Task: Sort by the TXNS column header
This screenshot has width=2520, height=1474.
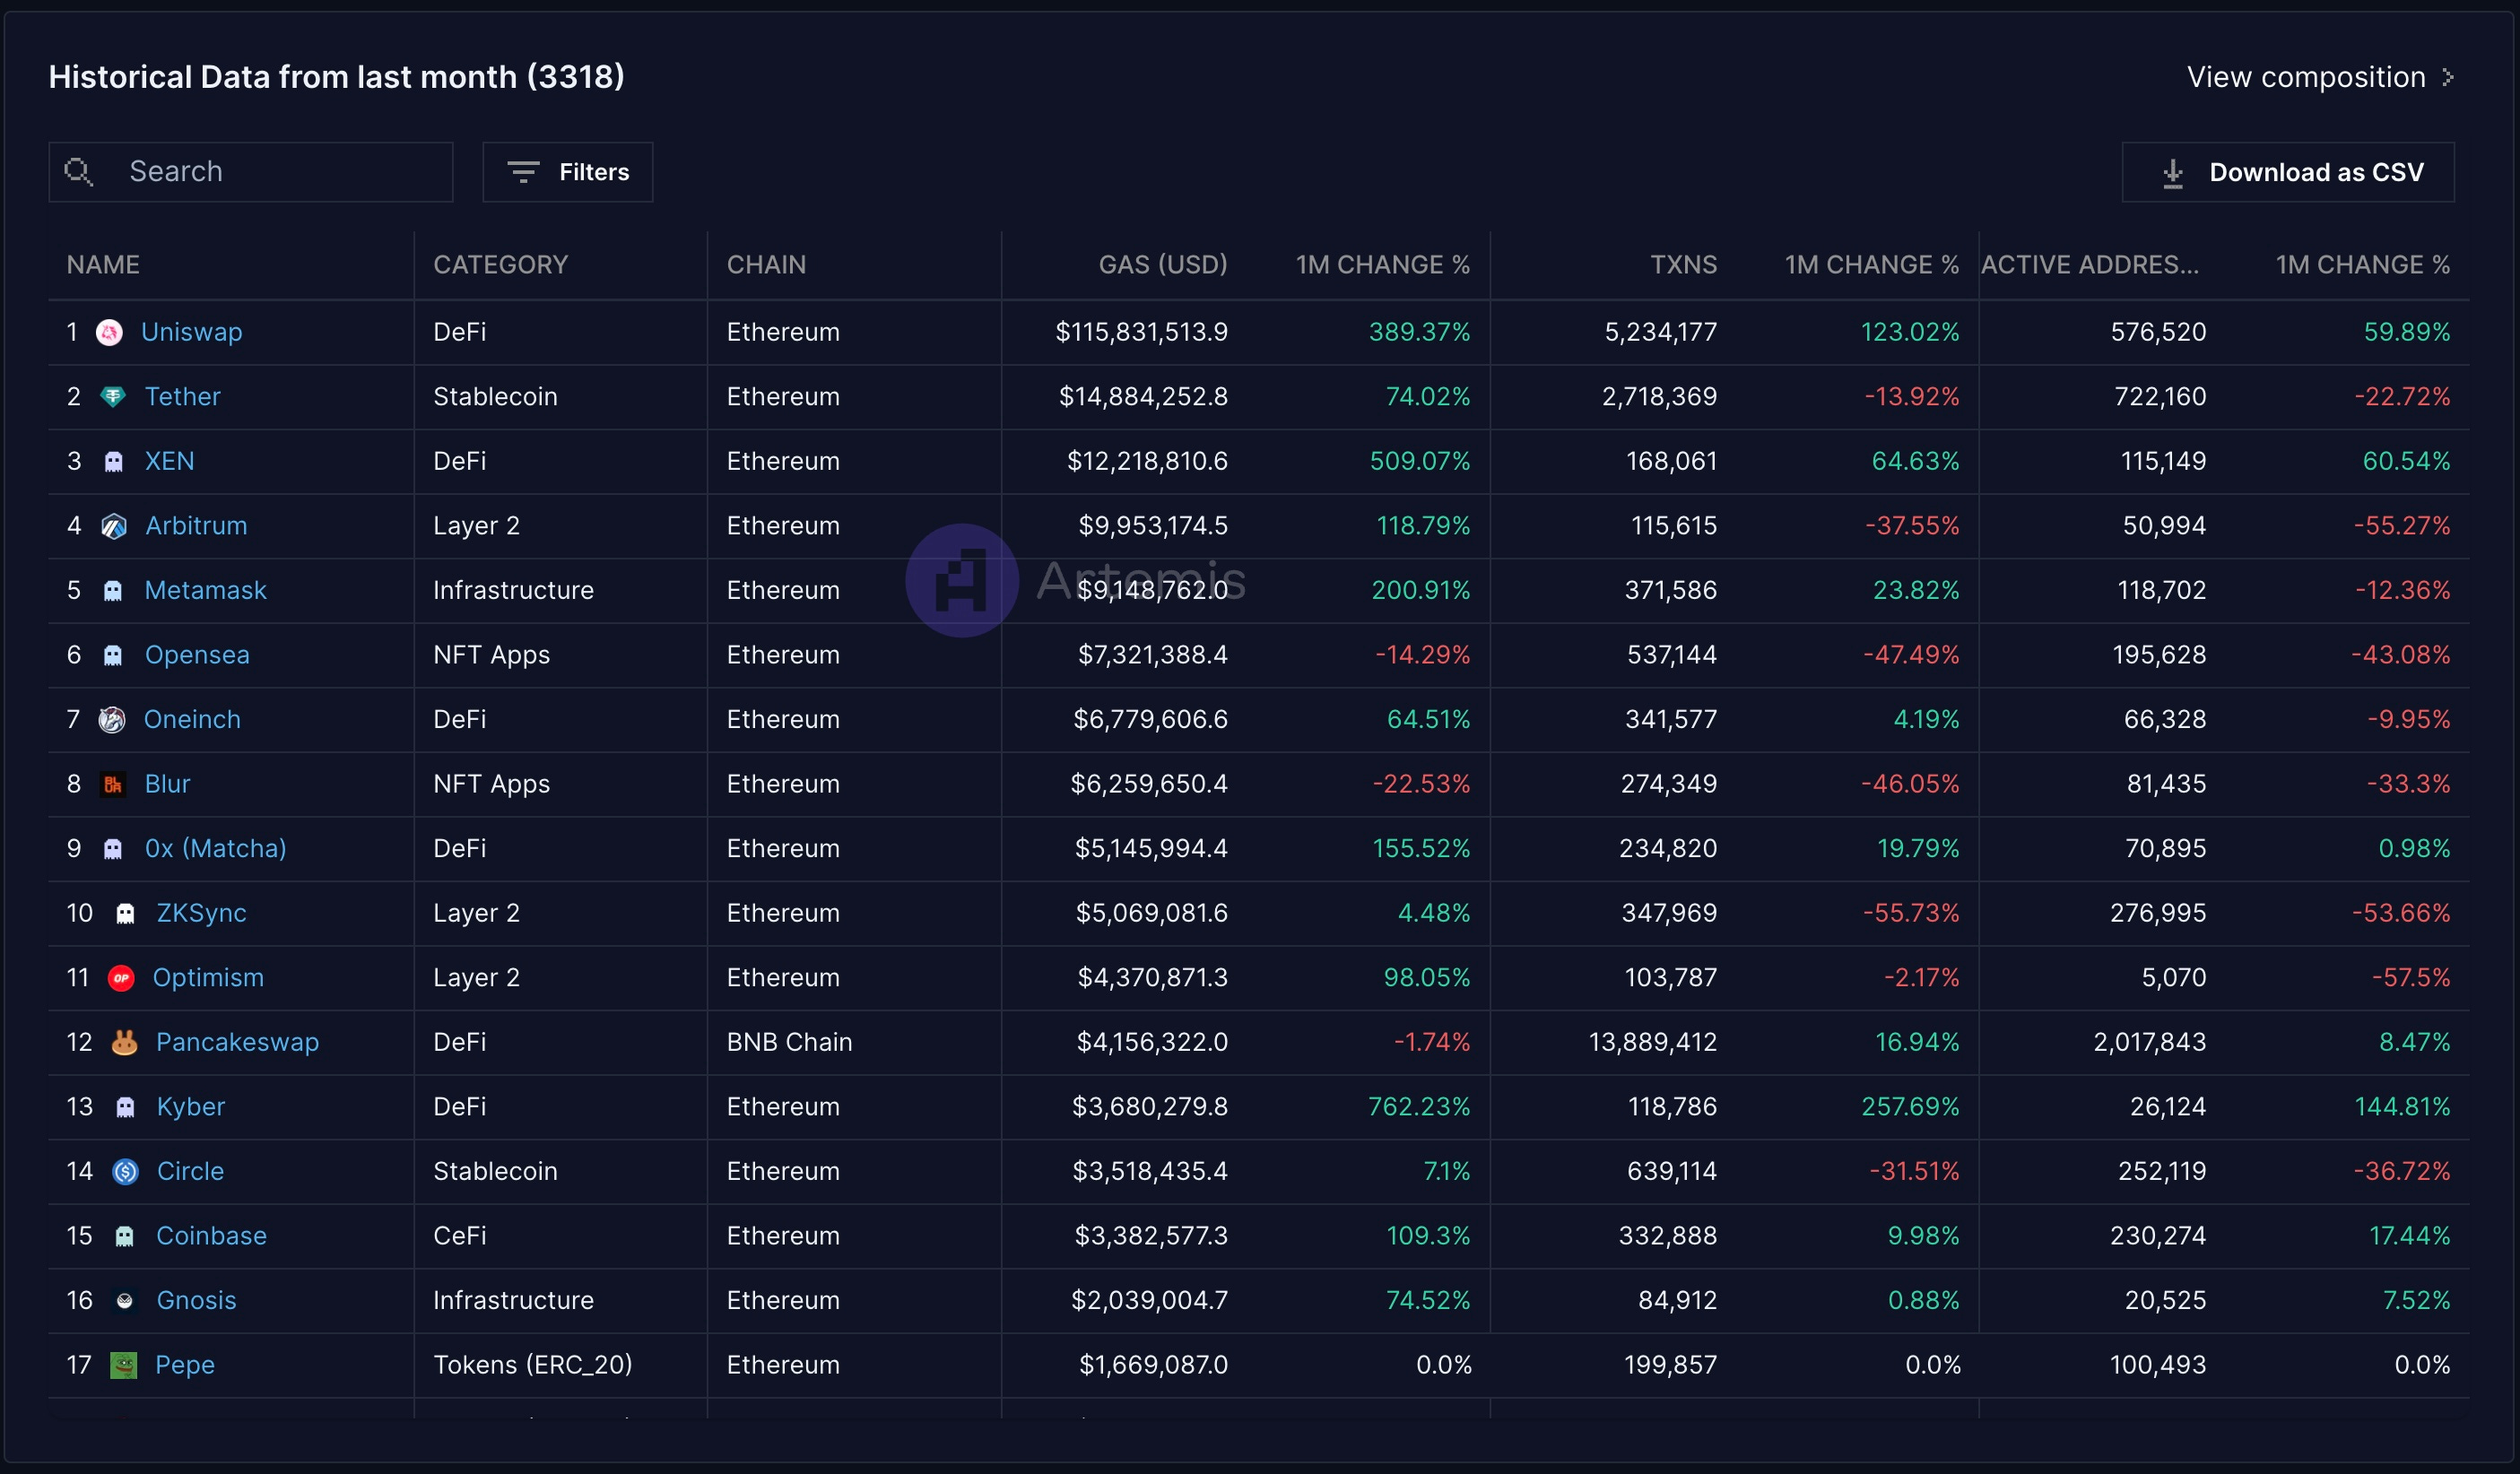Action: [x=1683, y=265]
